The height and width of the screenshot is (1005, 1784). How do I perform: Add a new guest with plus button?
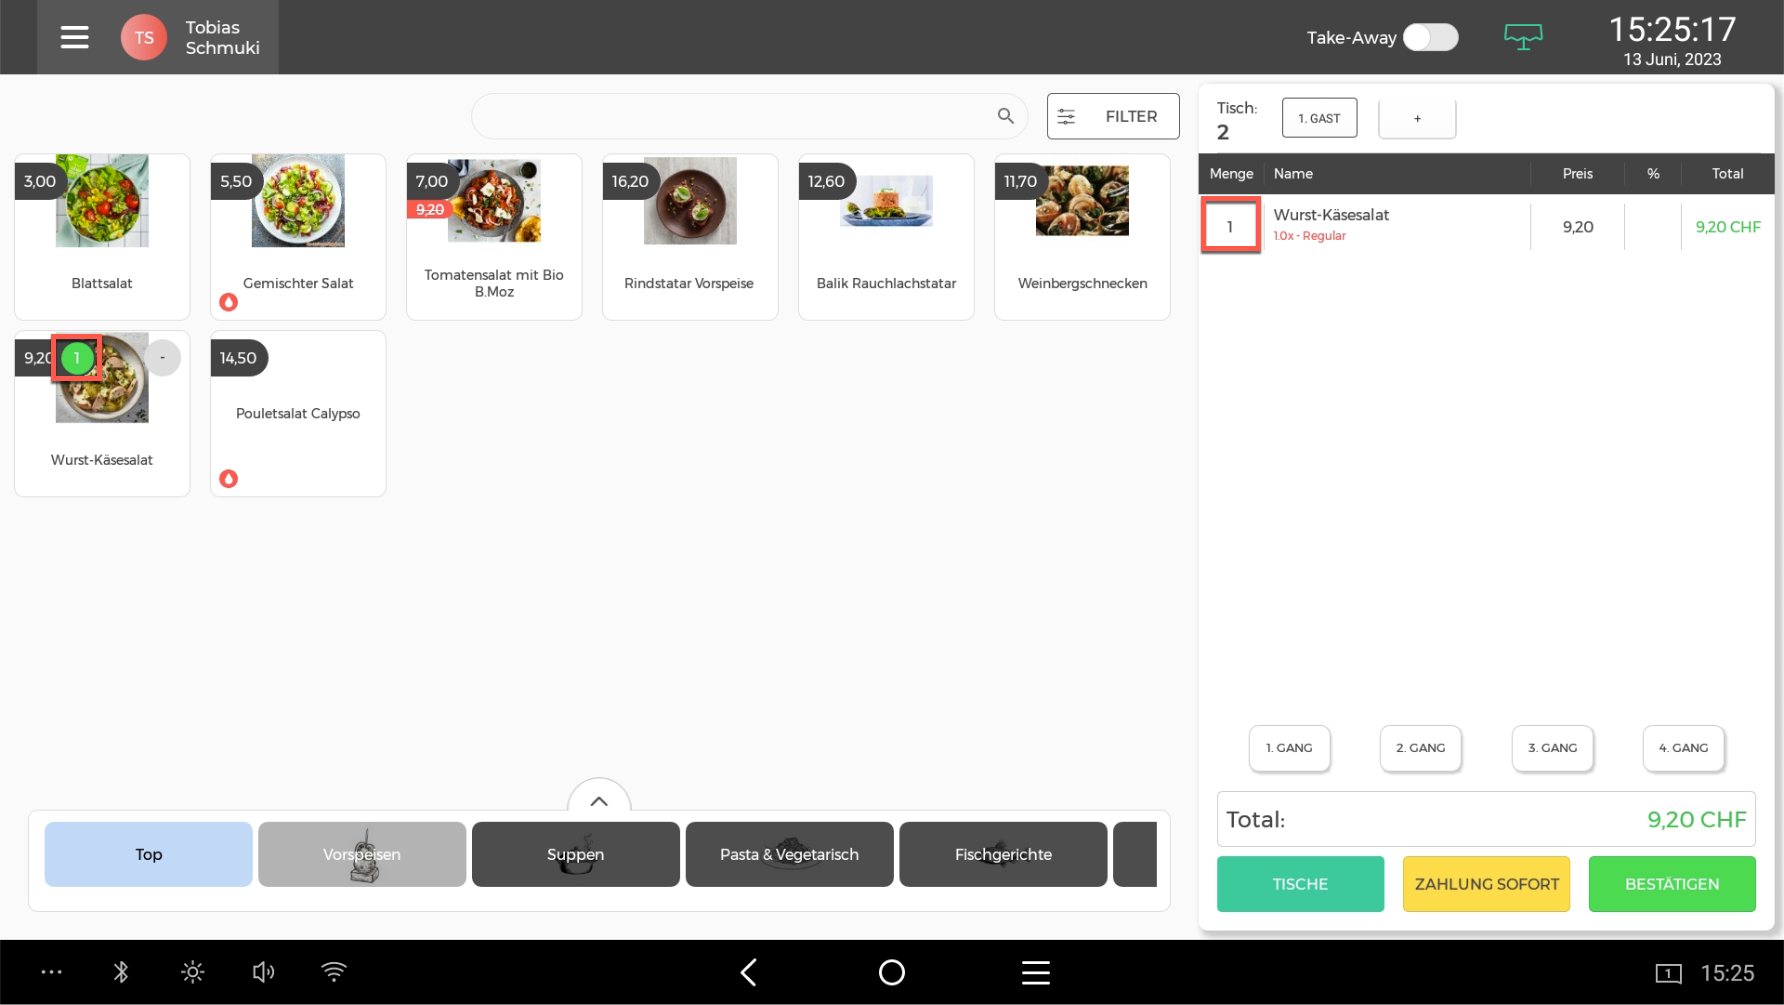tap(1417, 118)
